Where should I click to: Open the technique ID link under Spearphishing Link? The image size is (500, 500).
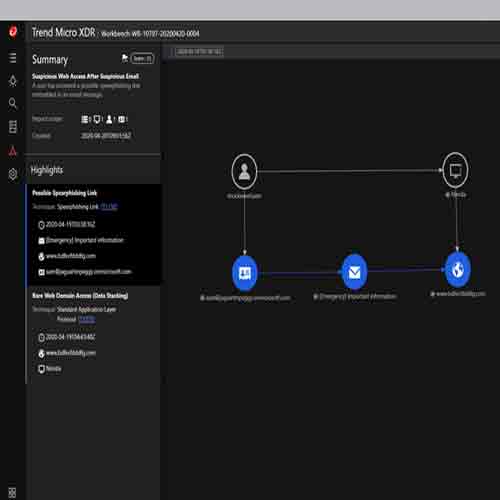[109, 207]
